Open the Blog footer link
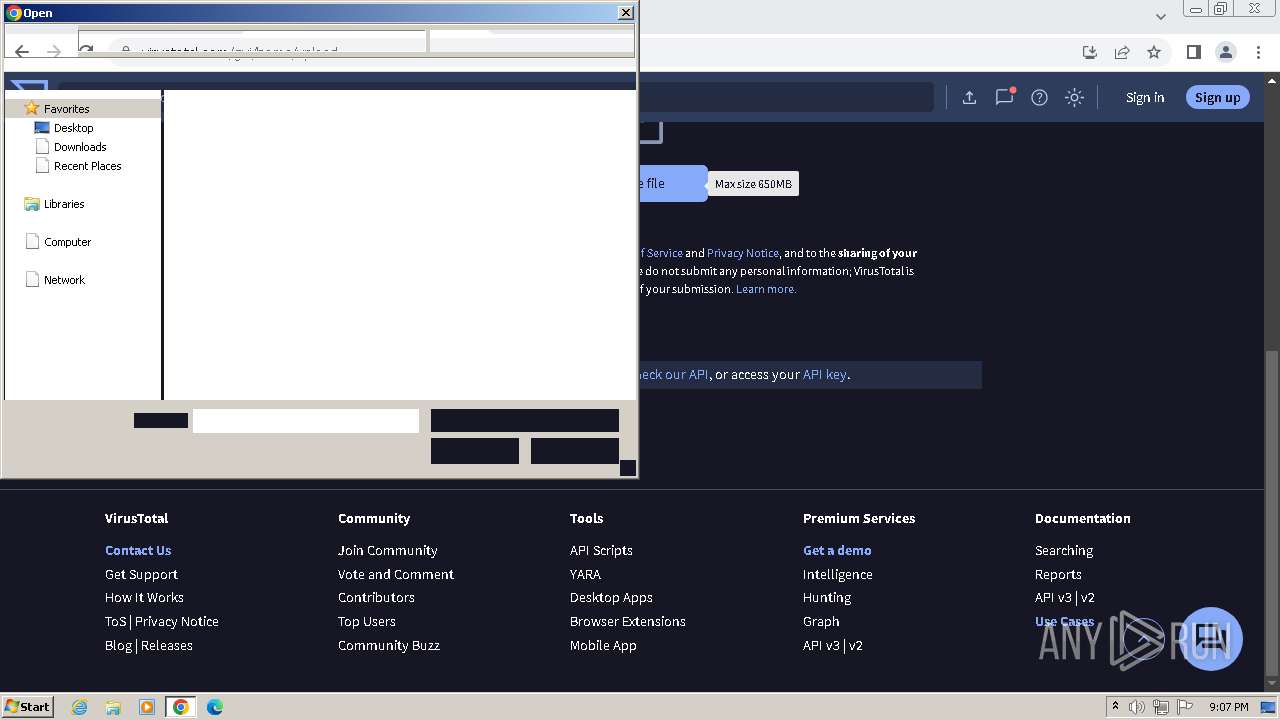The height and width of the screenshot is (720, 1280). [x=118, y=645]
